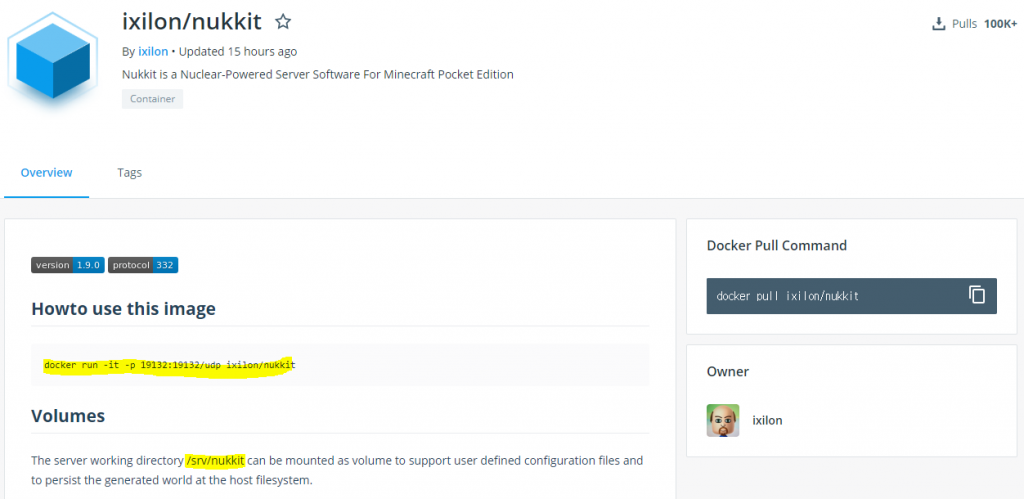Click the highlighted /srv/nukkit path

coord(215,460)
